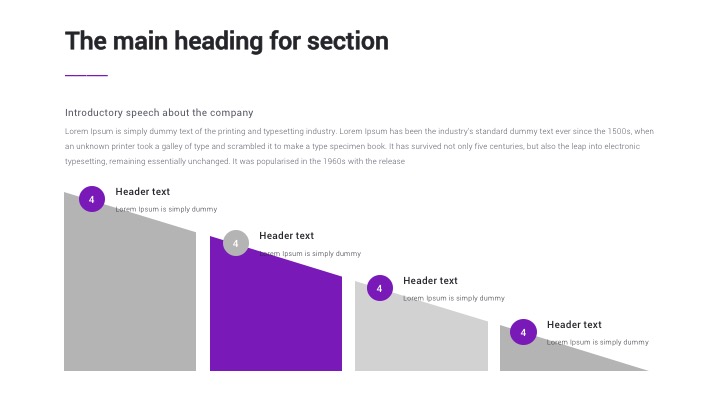
Task: Click the caption under the first step header
Action: click(x=166, y=209)
